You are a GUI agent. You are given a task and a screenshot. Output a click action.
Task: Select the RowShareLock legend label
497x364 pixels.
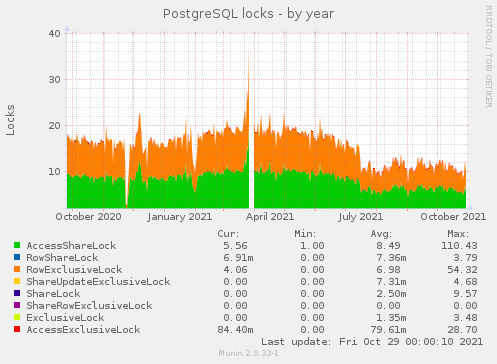(62, 258)
